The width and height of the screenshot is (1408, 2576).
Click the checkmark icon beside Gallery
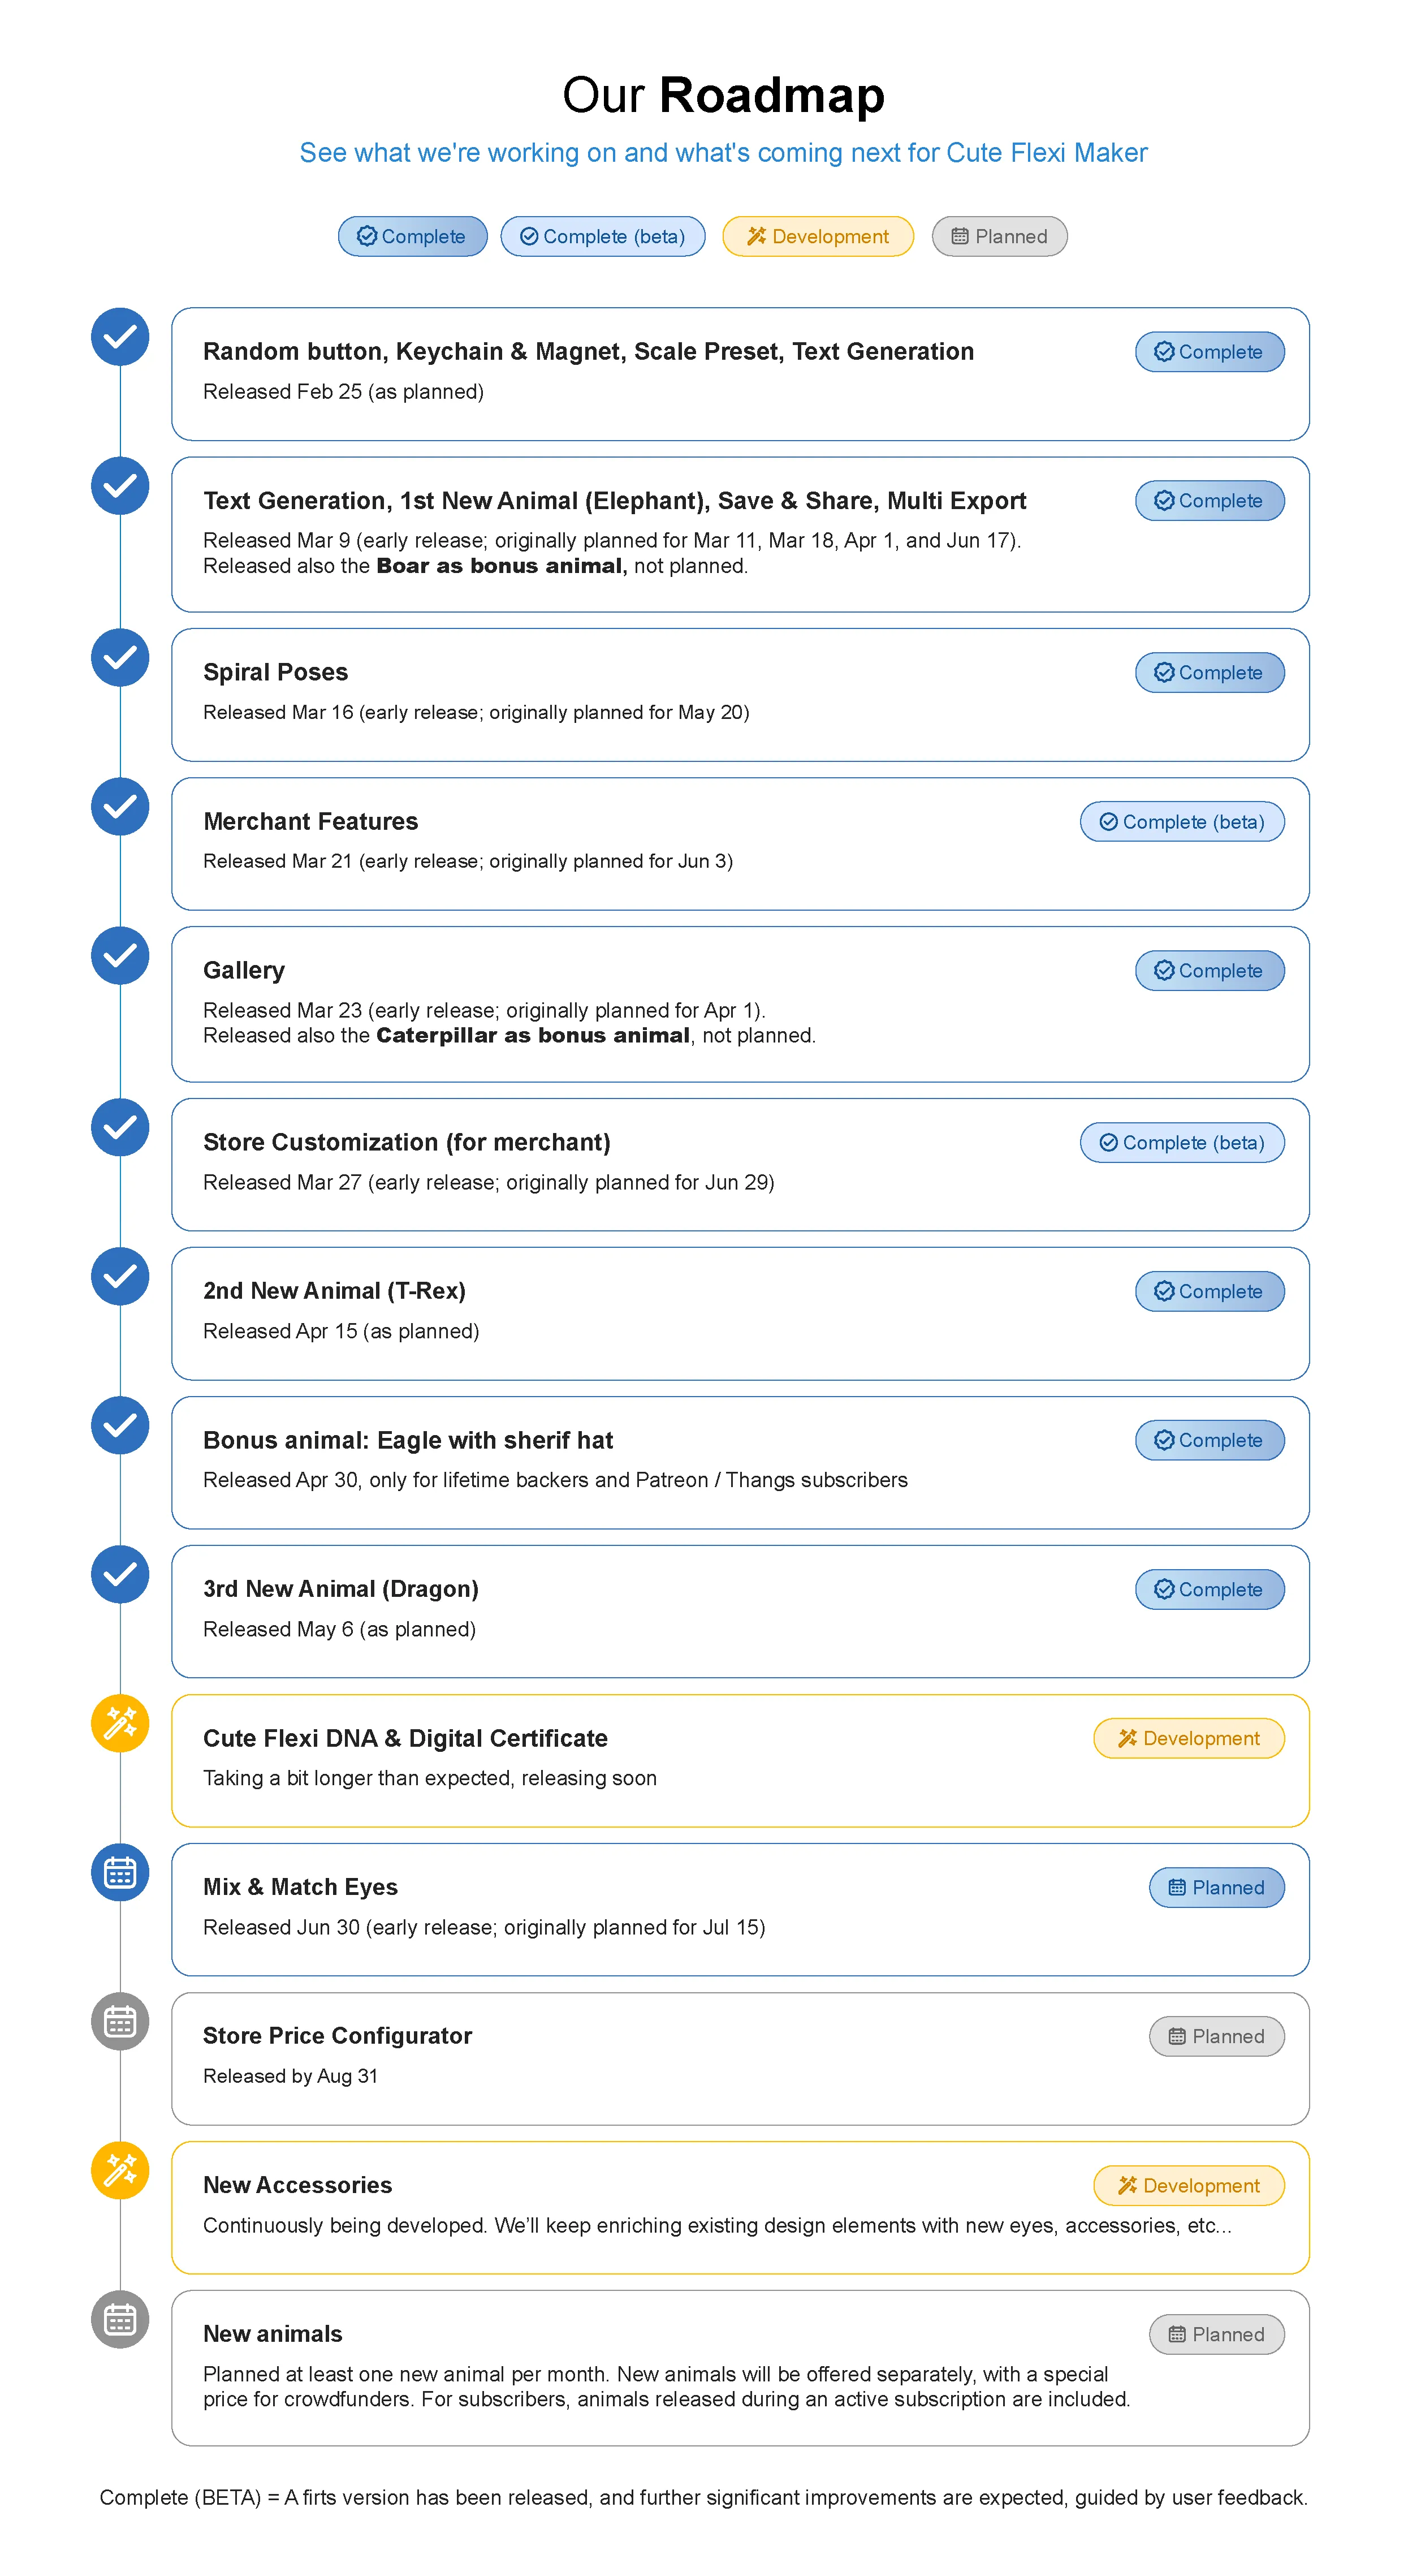point(120,956)
